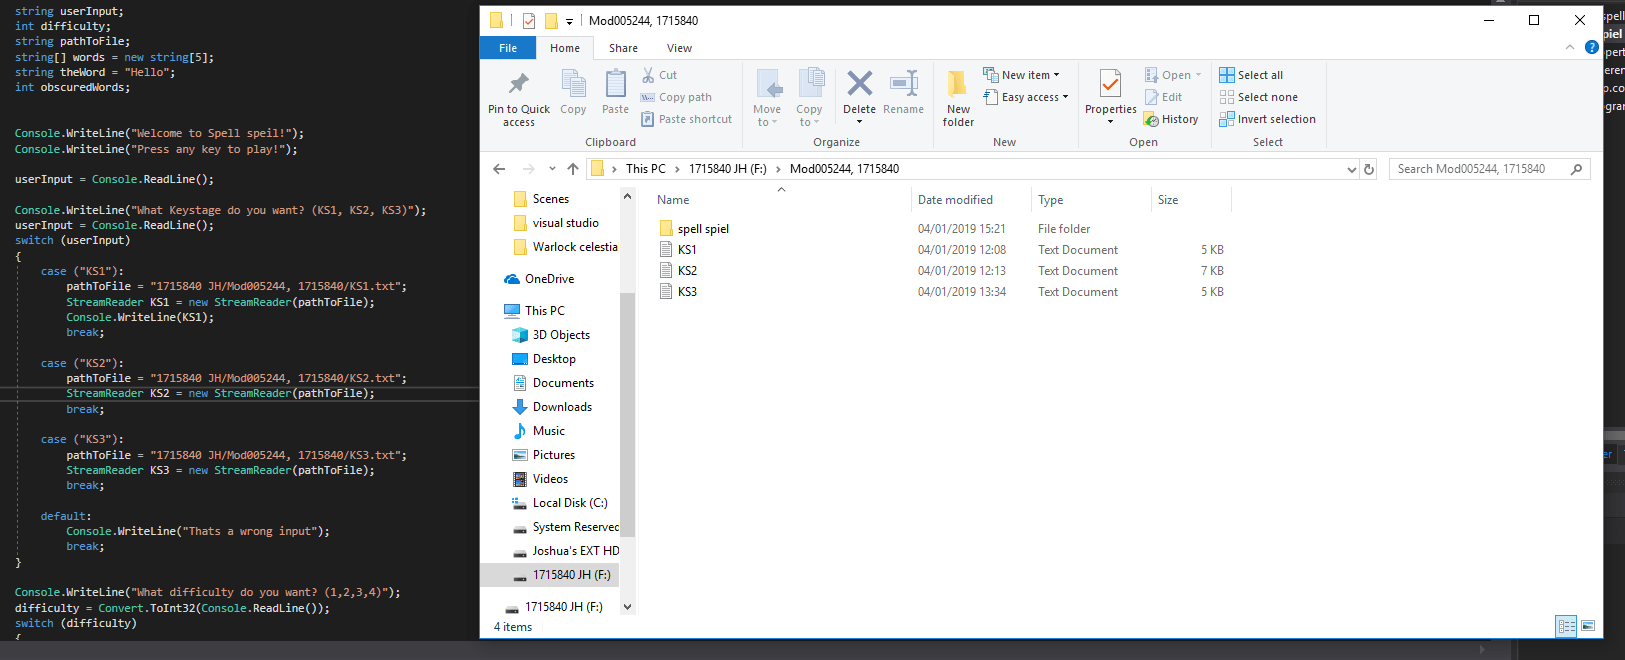This screenshot has height=660, width=1625.
Task: Open Properties with the checkmark icon
Action: (1111, 98)
